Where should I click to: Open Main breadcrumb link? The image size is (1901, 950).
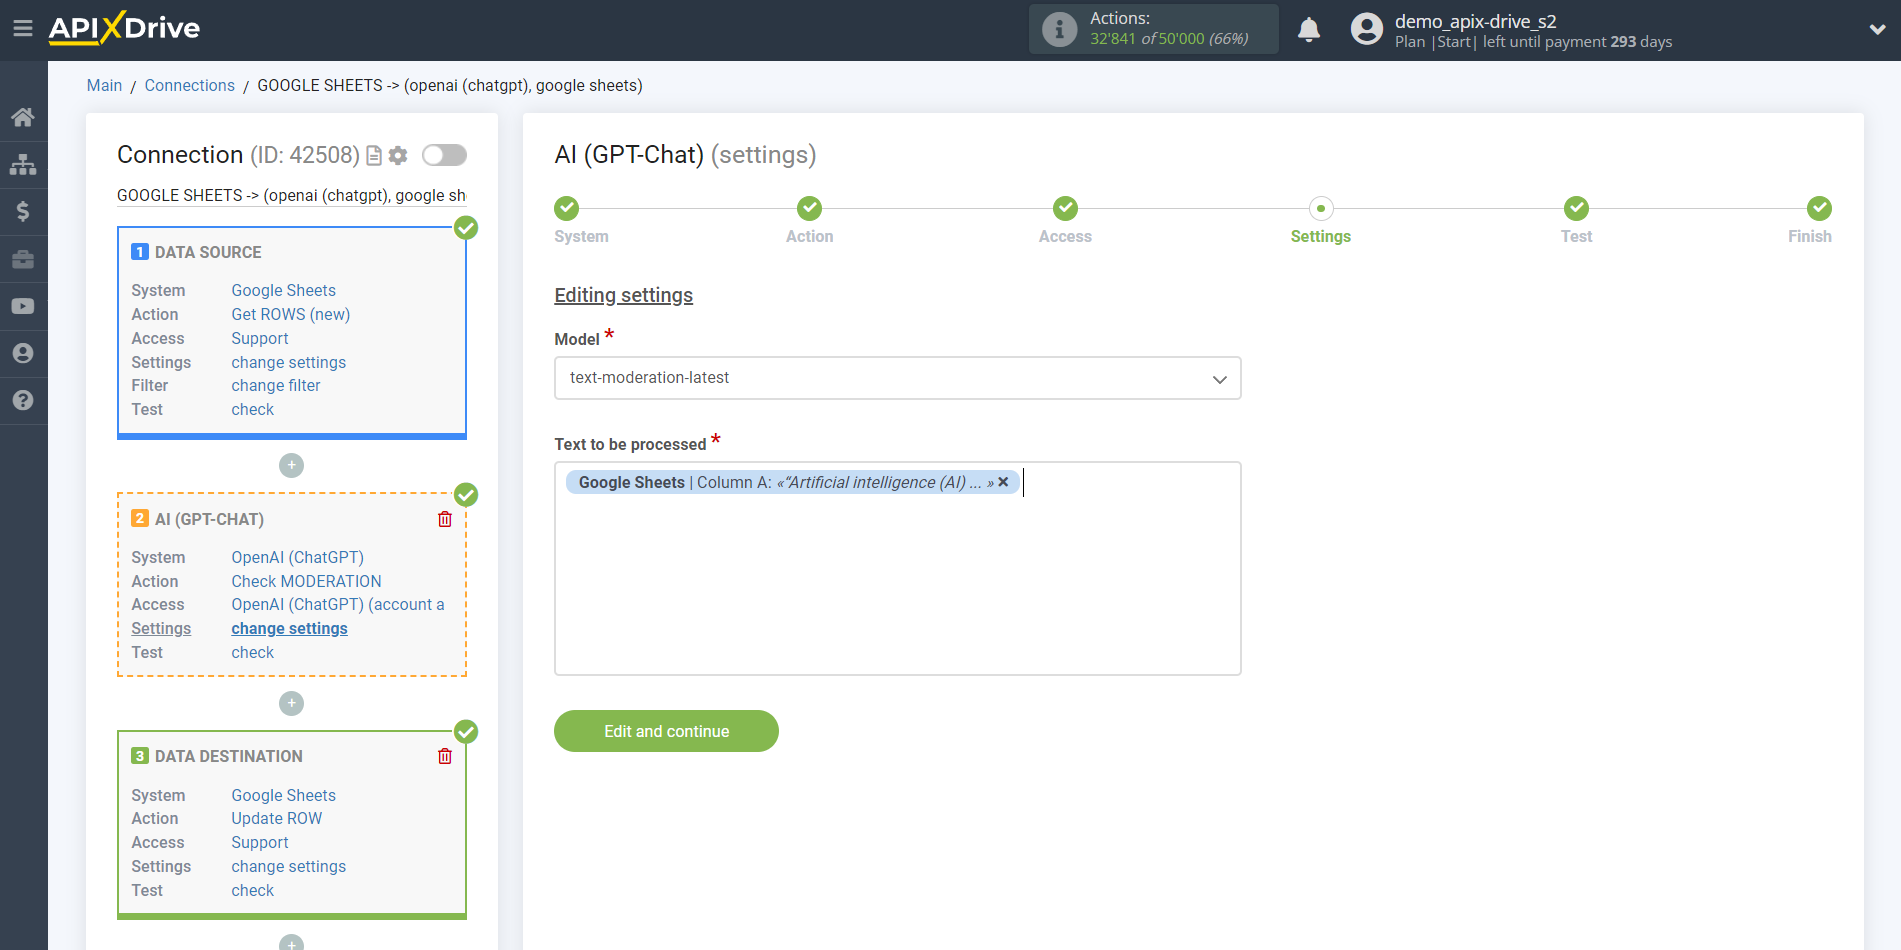(104, 86)
